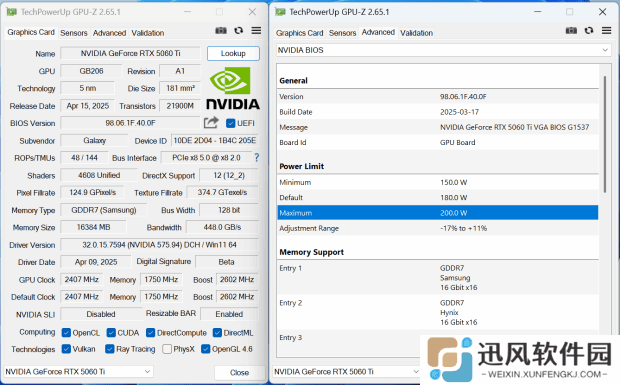Select the Minimum 150.0 W row
The width and height of the screenshot is (620, 385).
click(x=438, y=182)
